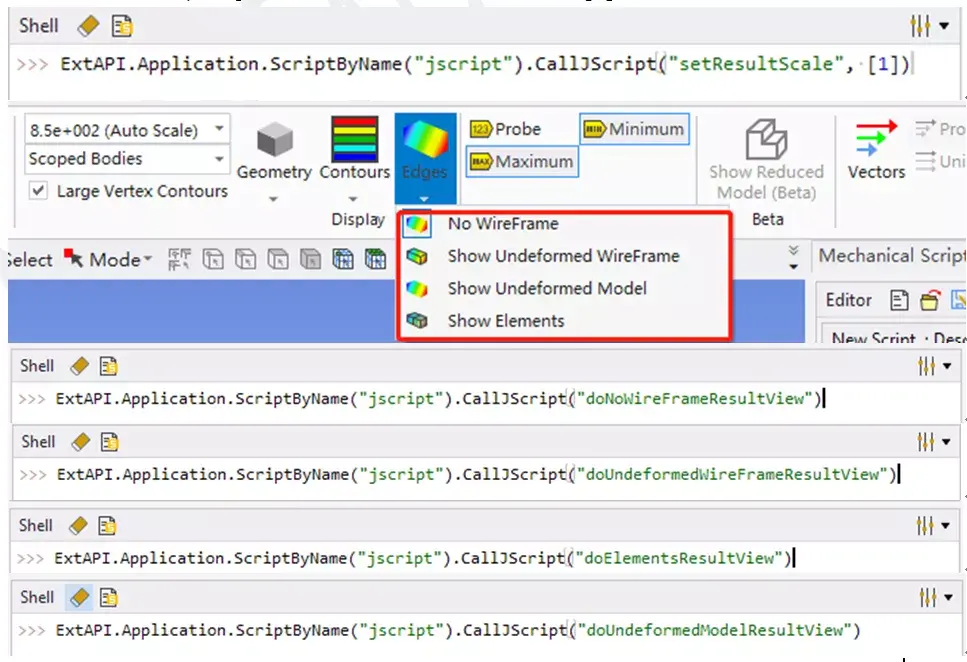Open the Scoped Bodies dropdown
967x662 pixels.
point(127,159)
